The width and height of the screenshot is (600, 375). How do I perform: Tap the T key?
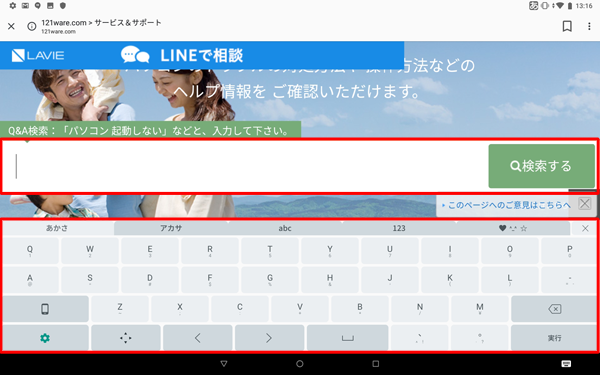[x=270, y=251]
